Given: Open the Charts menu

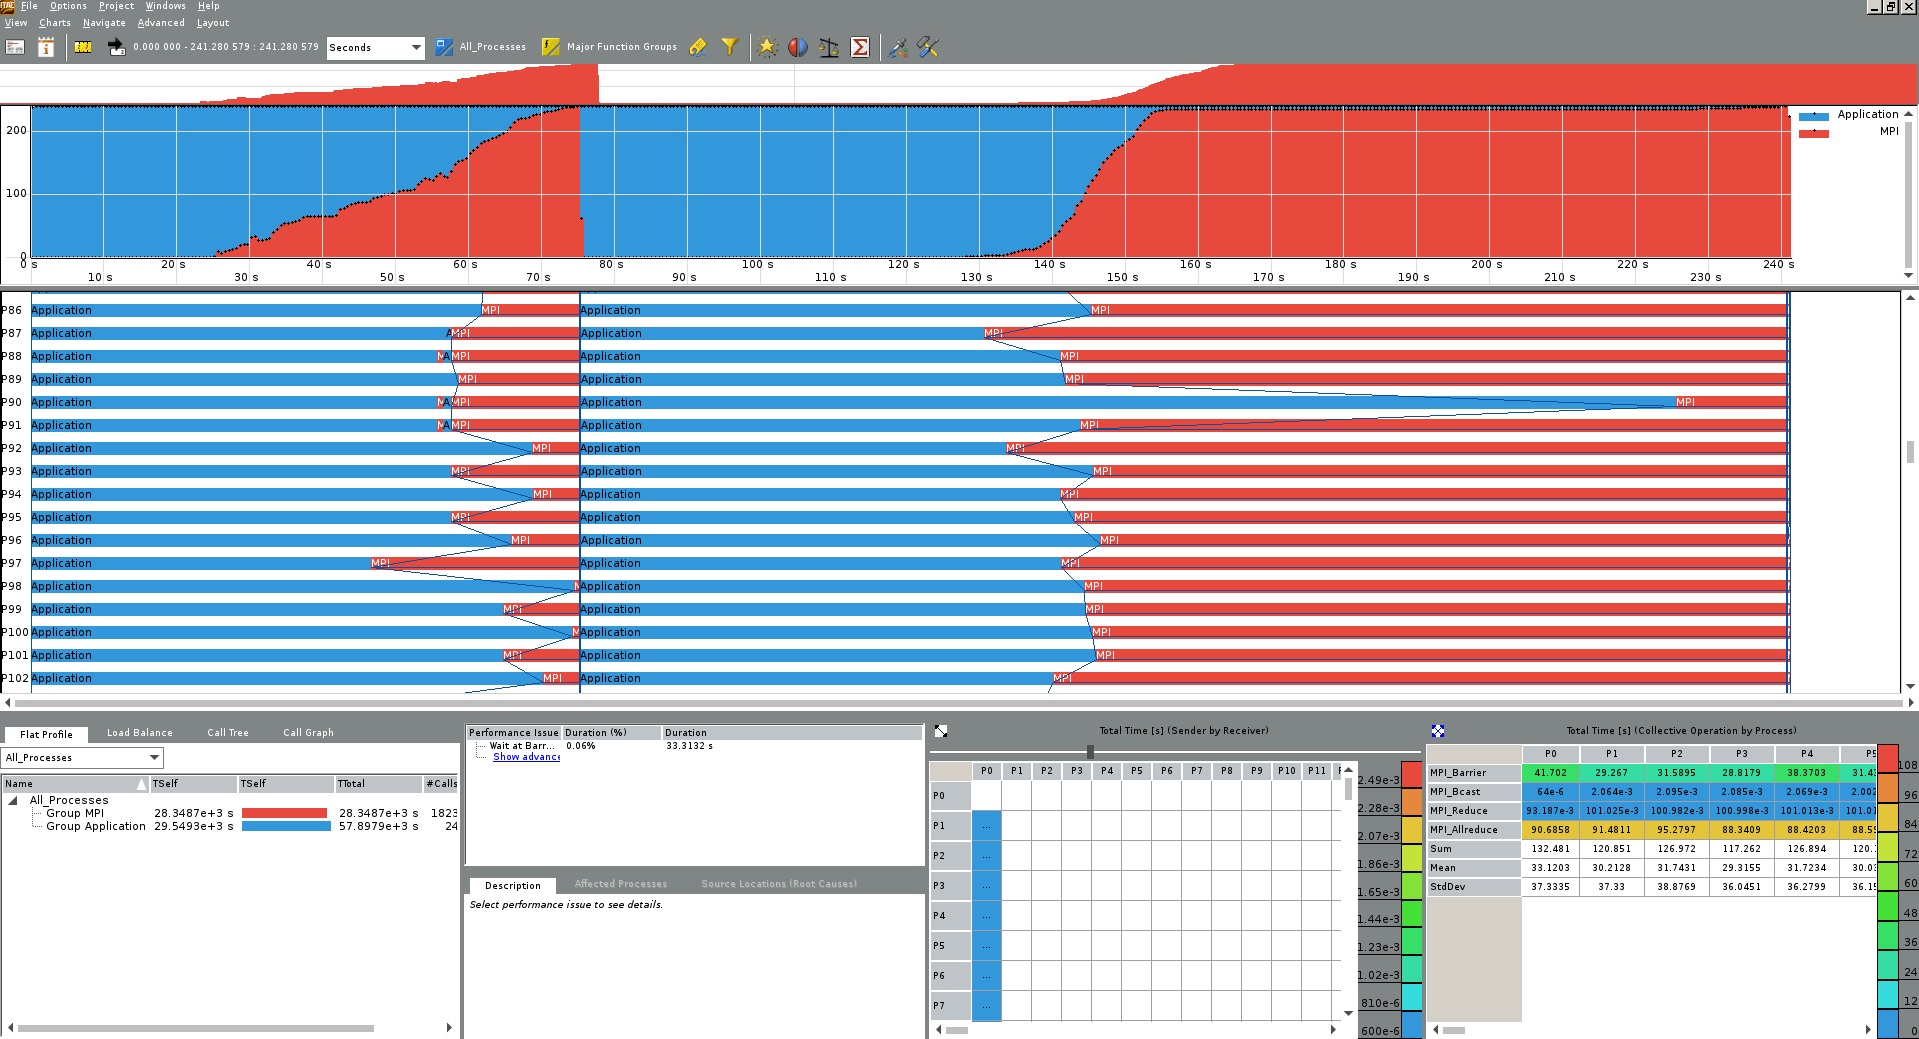Looking at the screenshot, I should 54,22.
